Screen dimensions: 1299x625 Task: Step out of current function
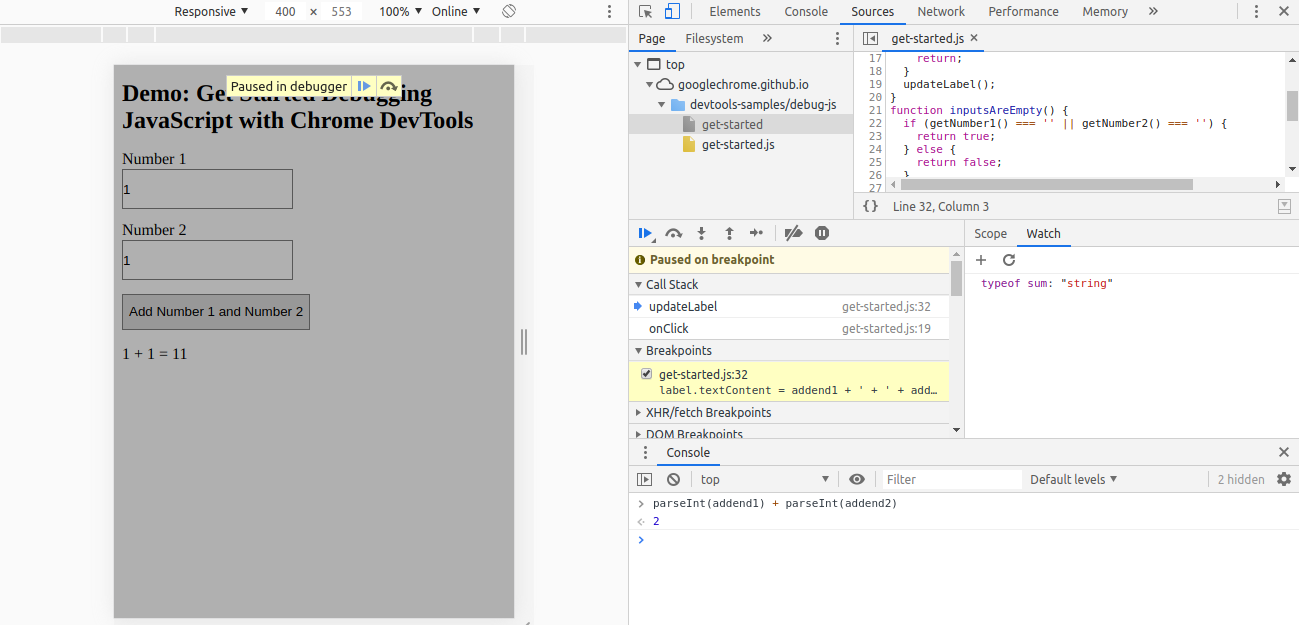pos(729,233)
